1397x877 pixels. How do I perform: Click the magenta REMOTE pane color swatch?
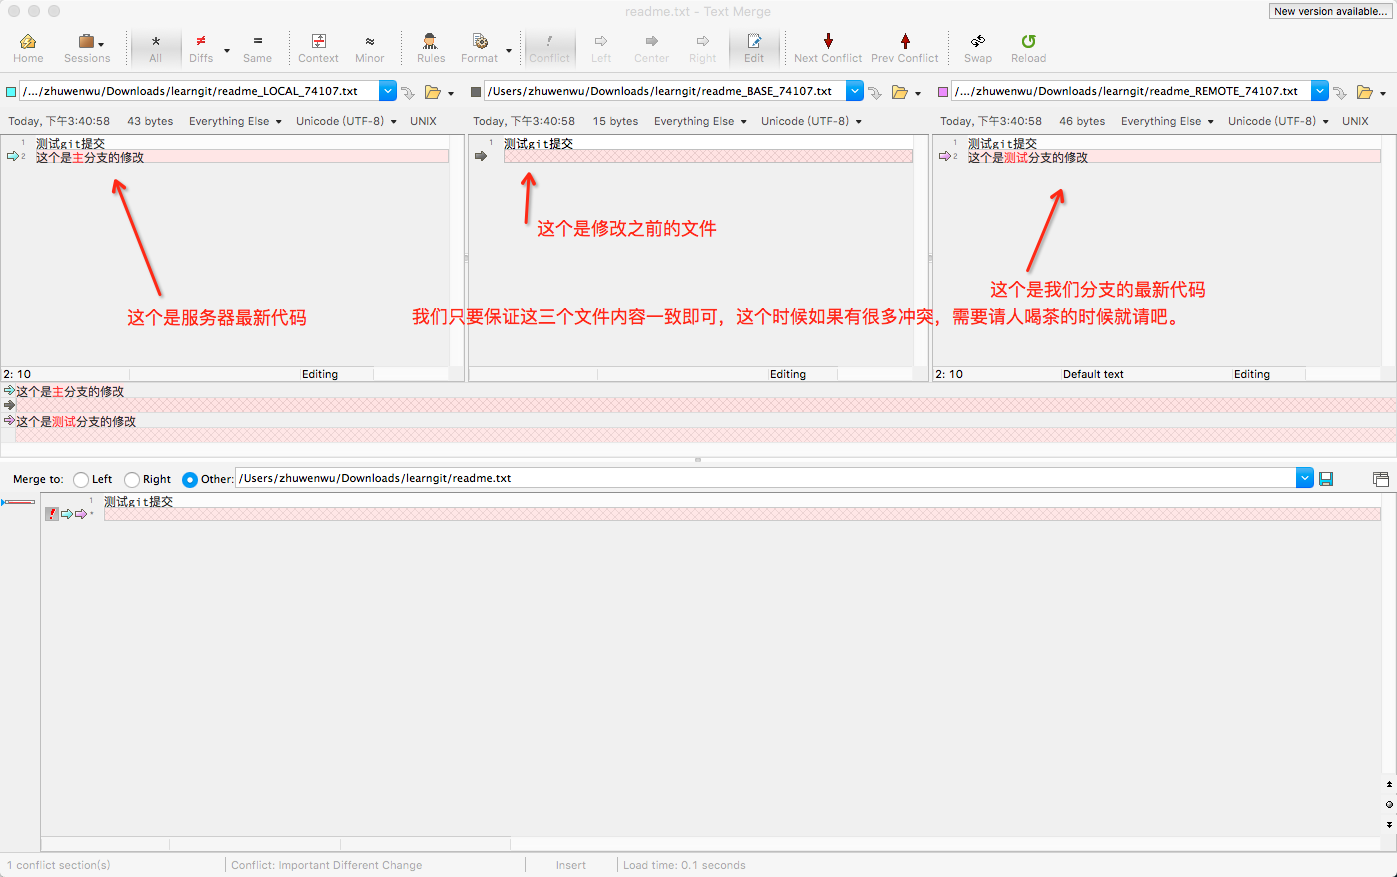point(943,92)
